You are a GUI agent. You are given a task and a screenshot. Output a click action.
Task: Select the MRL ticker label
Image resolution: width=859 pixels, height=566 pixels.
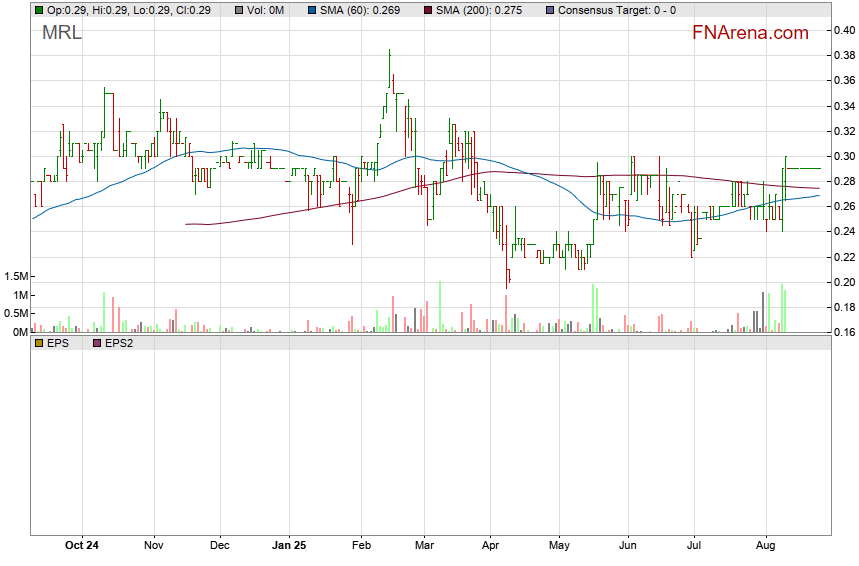pos(62,33)
